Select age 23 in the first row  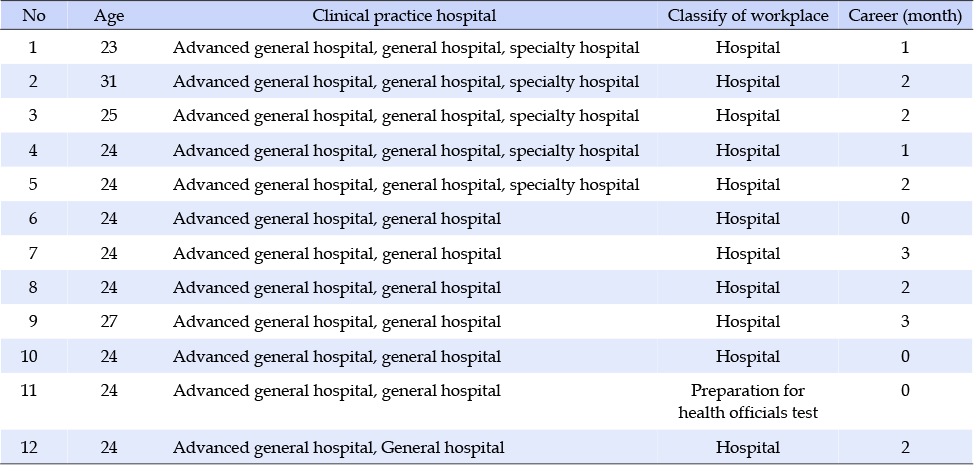(109, 47)
